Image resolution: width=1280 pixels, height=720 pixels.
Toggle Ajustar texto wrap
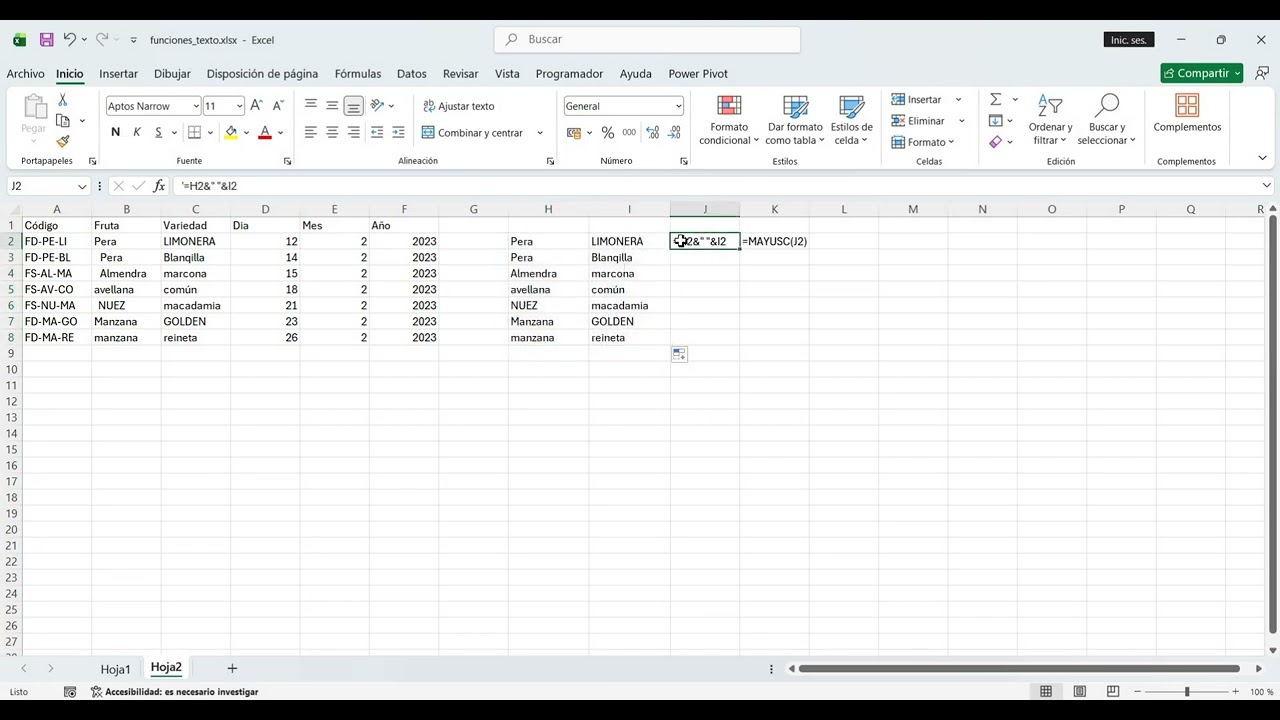(x=459, y=106)
